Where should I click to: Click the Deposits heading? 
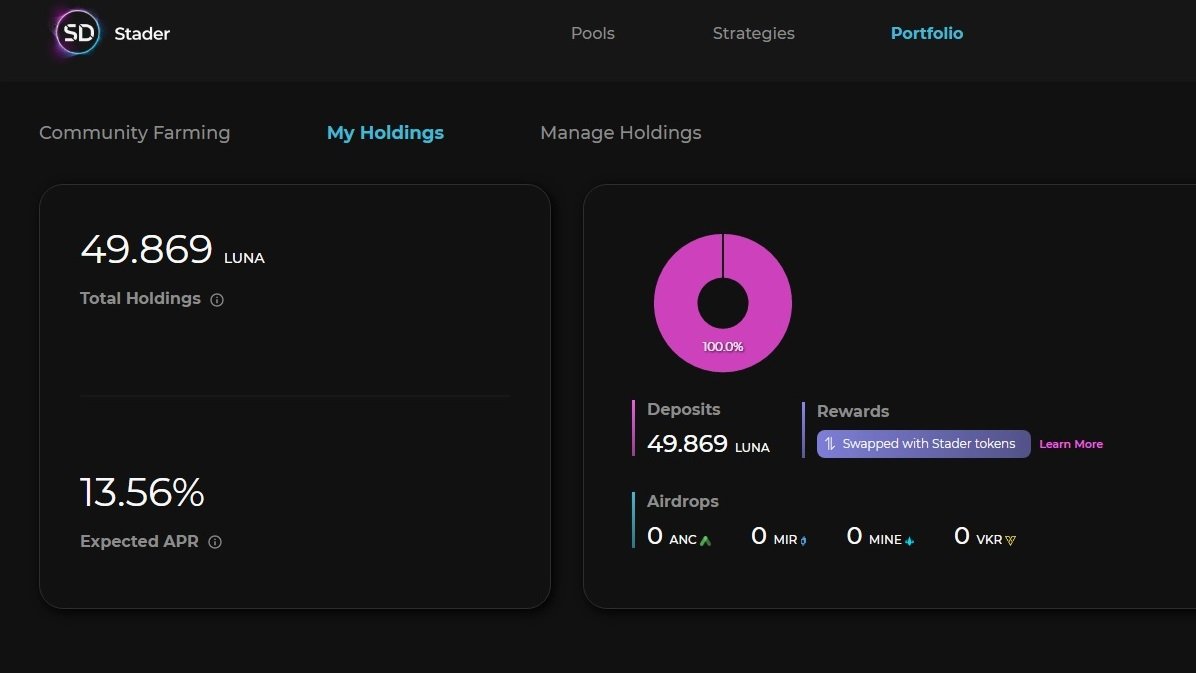click(683, 409)
